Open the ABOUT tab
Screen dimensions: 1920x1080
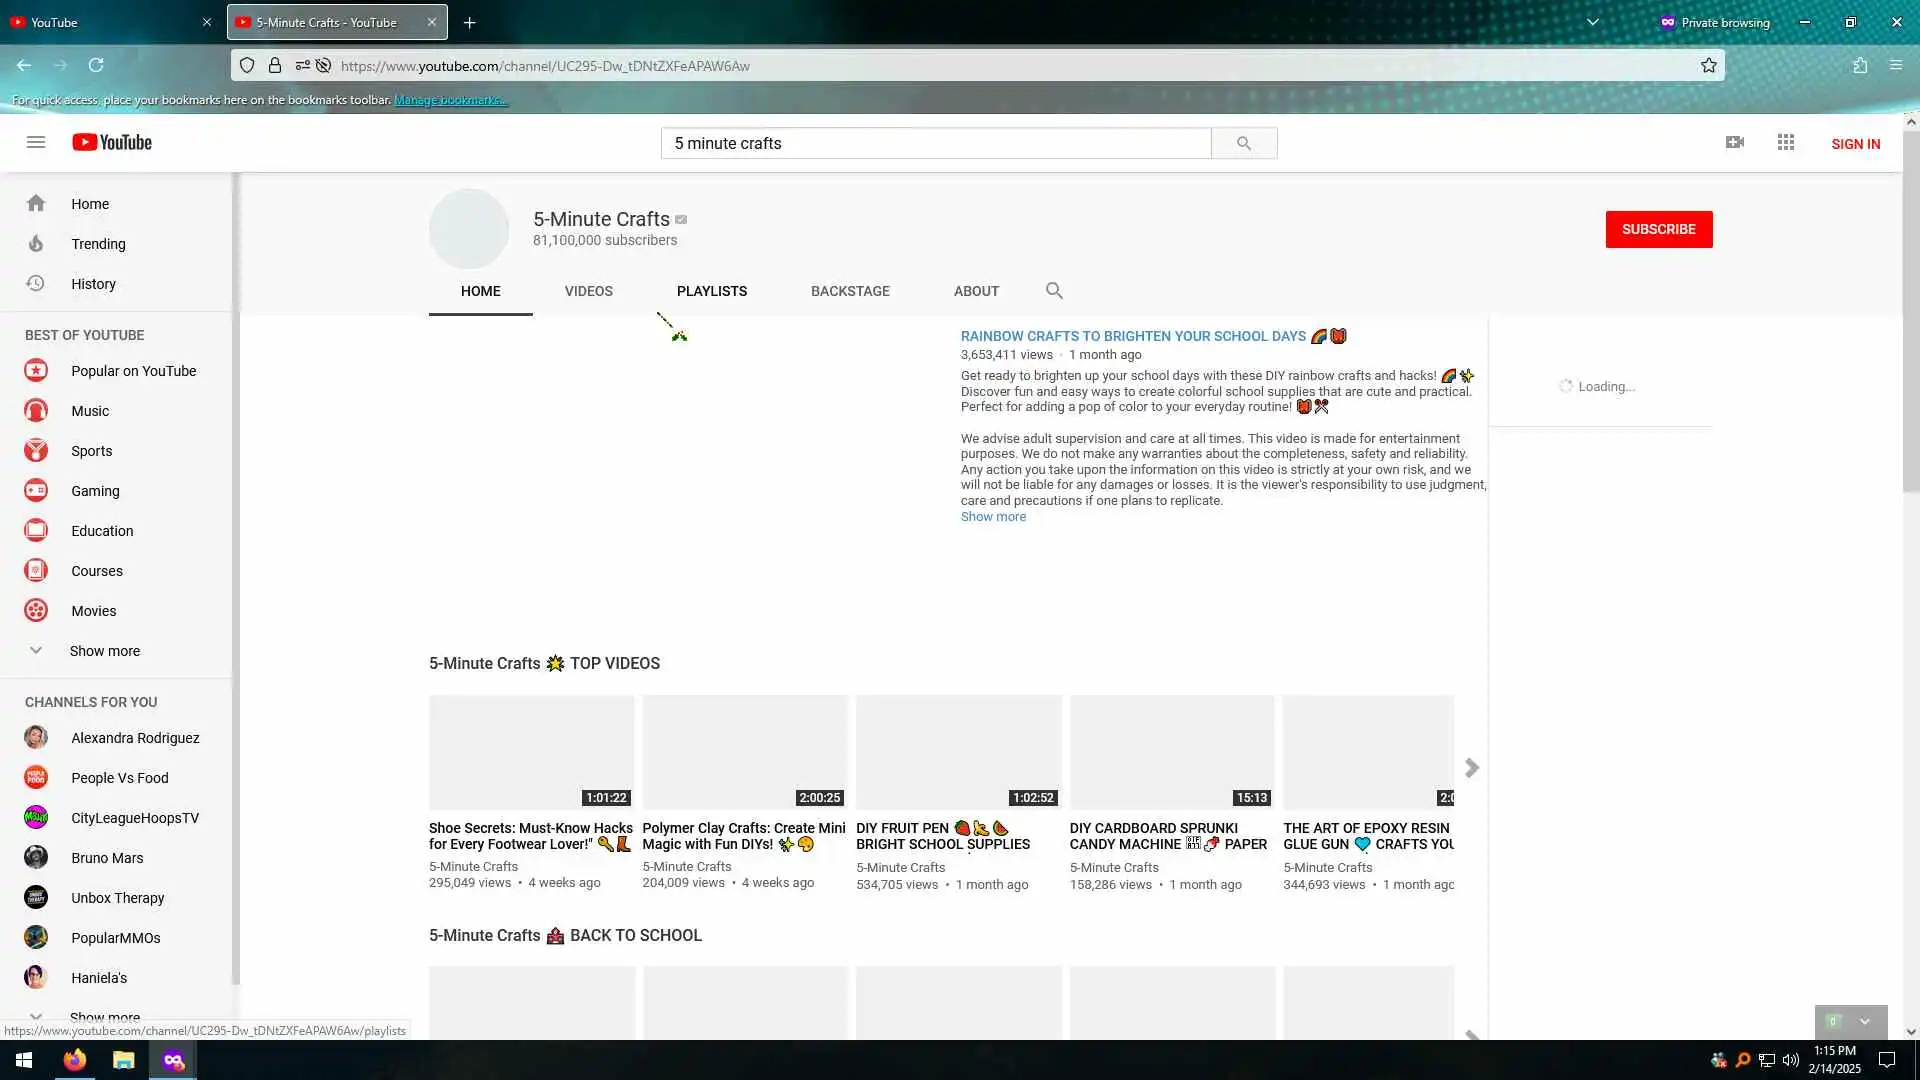tap(976, 291)
